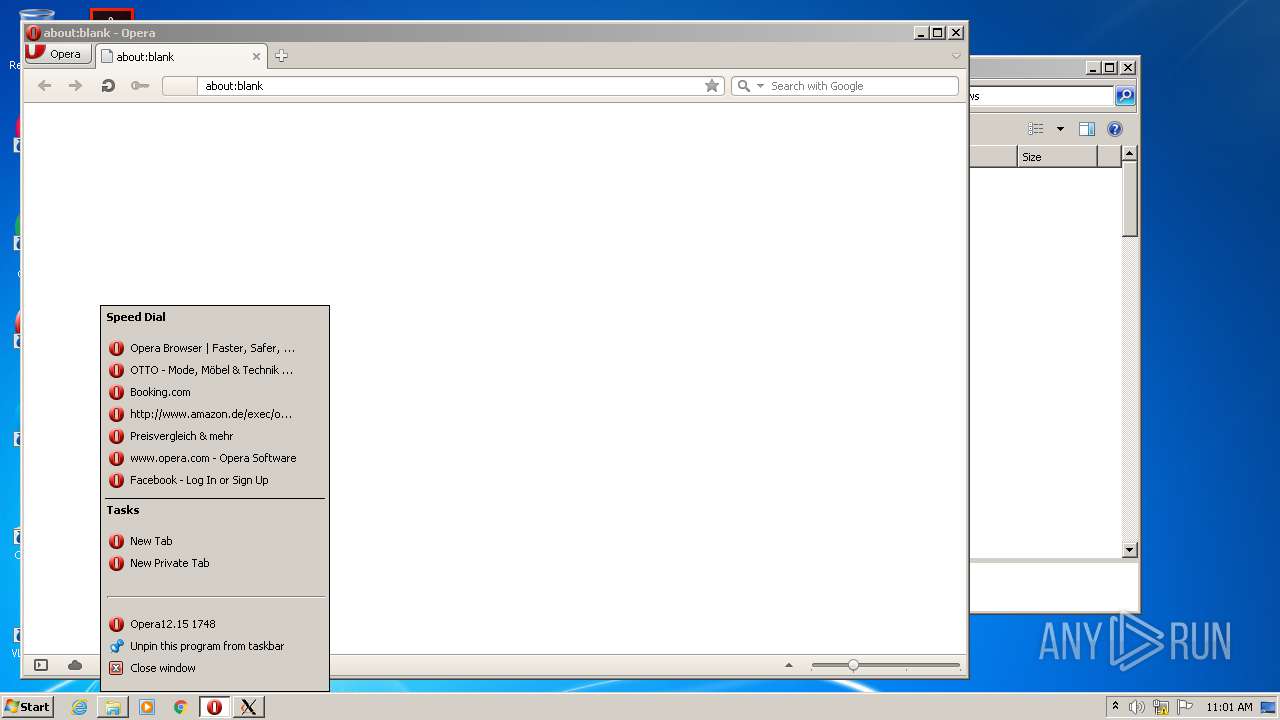This screenshot has width=1280, height=720.
Task: Sort by Size column in Explorer
Action: tap(1057, 157)
